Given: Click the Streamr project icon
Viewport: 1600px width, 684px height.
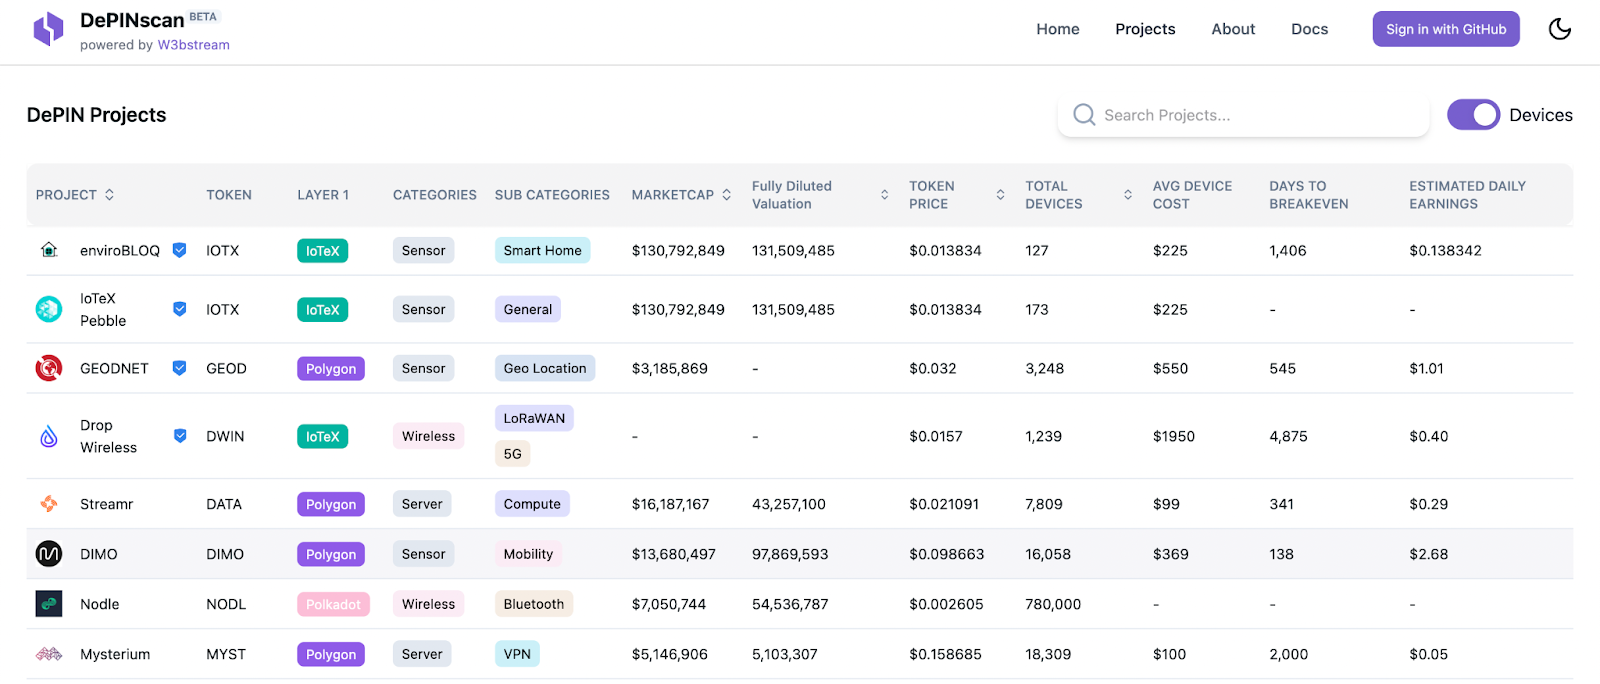Looking at the screenshot, I should coord(49,504).
